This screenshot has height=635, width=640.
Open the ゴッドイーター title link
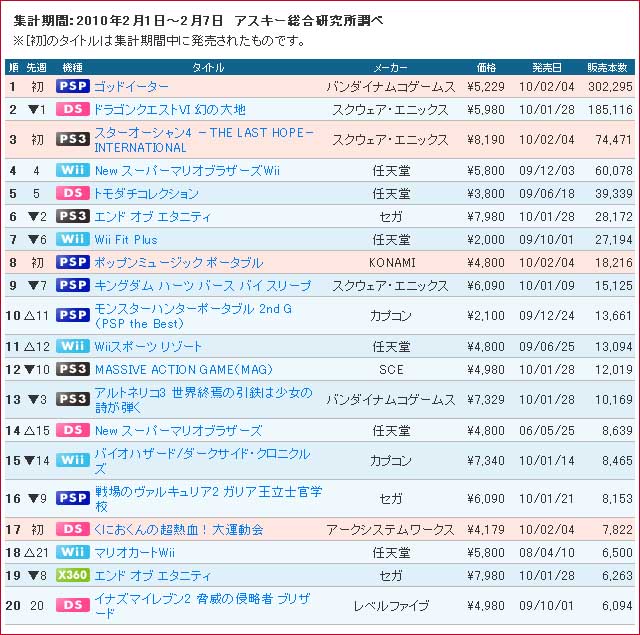coord(131,87)
